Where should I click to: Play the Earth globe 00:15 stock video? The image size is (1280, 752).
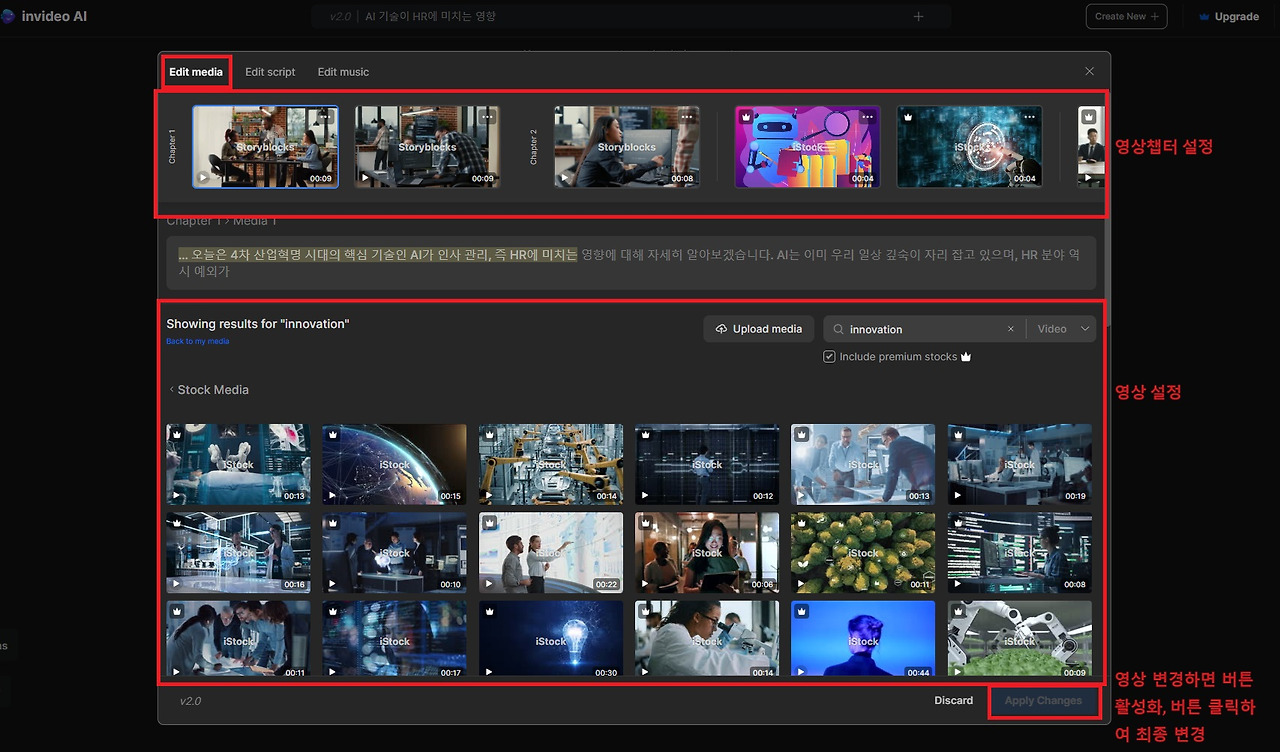point(332,495)
